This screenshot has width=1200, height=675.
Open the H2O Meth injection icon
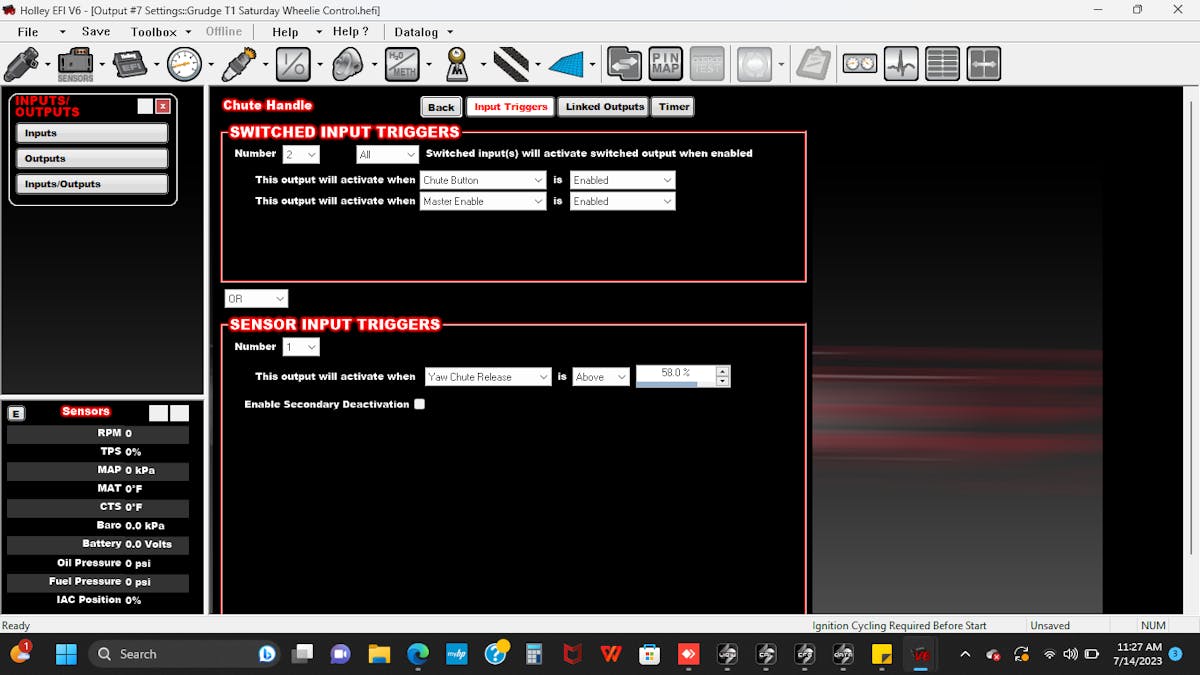click(401, 64)
